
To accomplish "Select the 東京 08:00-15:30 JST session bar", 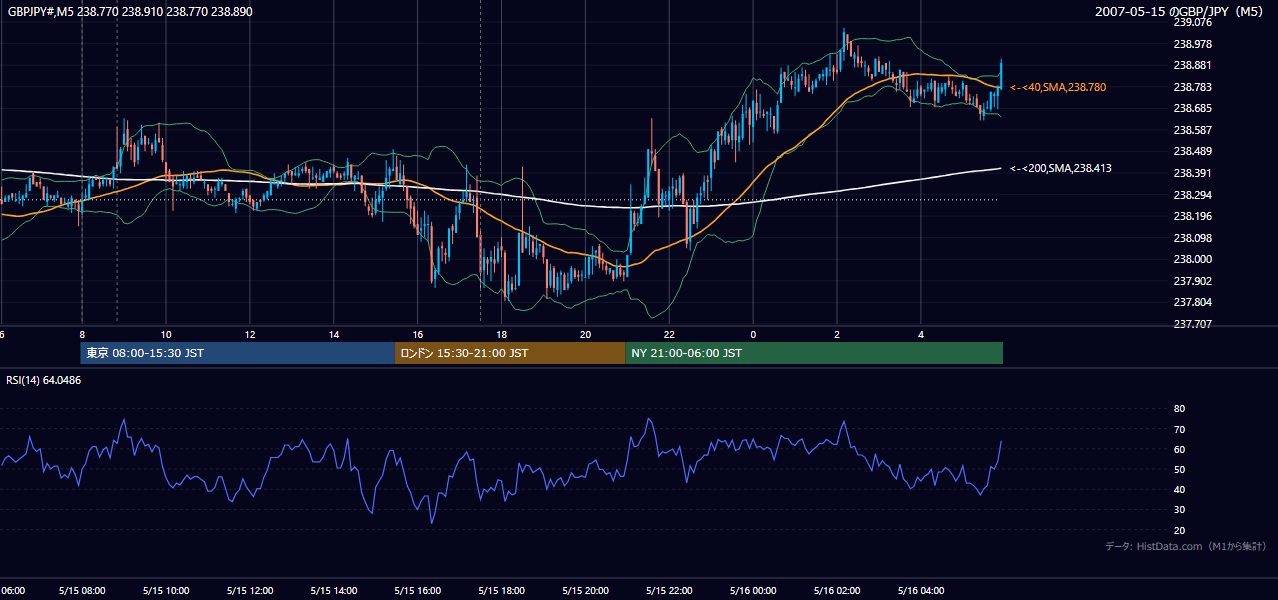I will [x=238, y=353].
